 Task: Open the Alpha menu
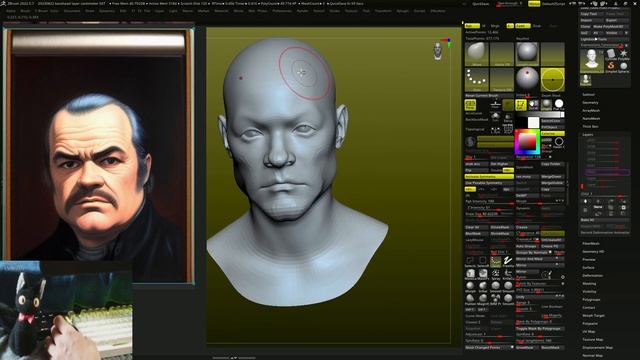[x=11, y=11]
